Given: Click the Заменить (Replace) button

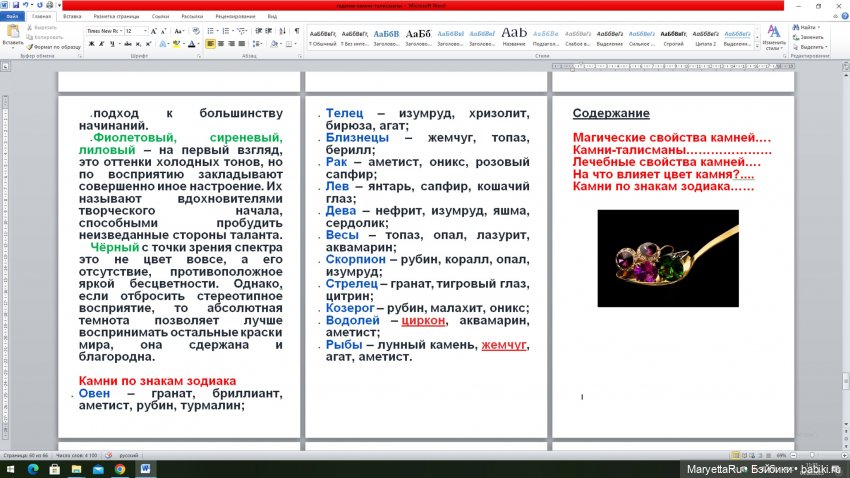Looking at the screenshot, I should (811, 37).
